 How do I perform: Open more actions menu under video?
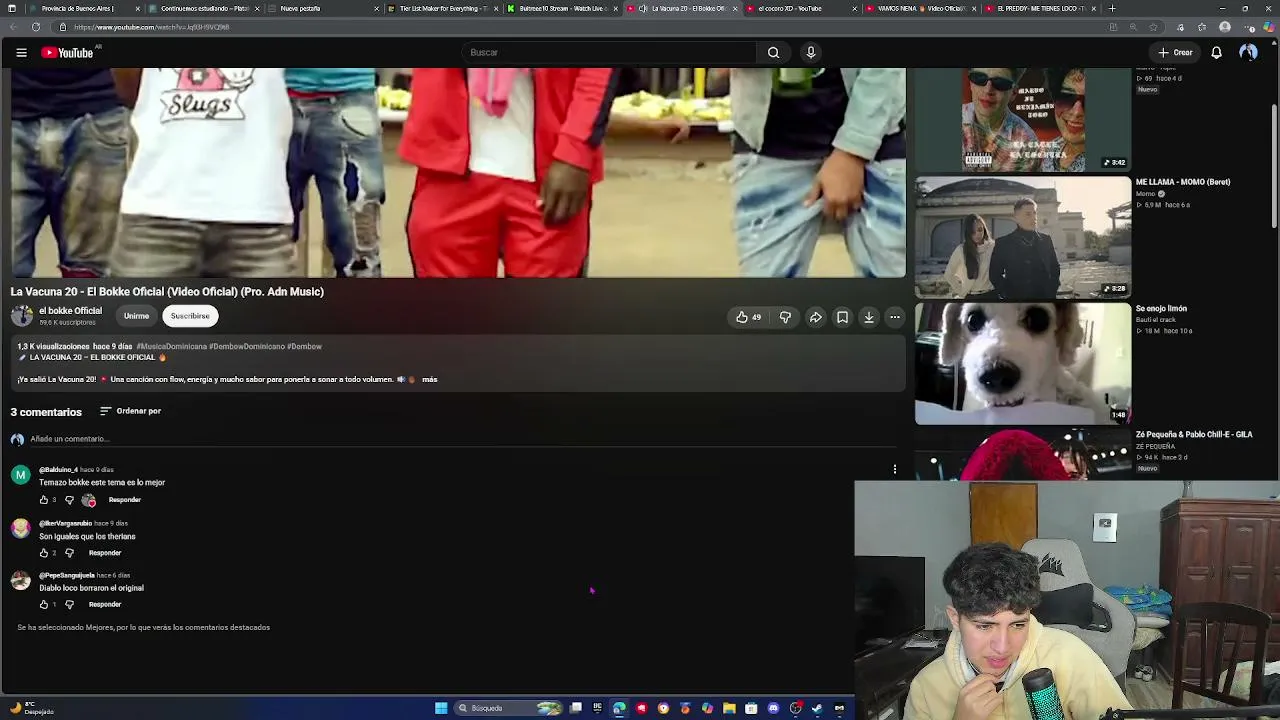[895, 317]
